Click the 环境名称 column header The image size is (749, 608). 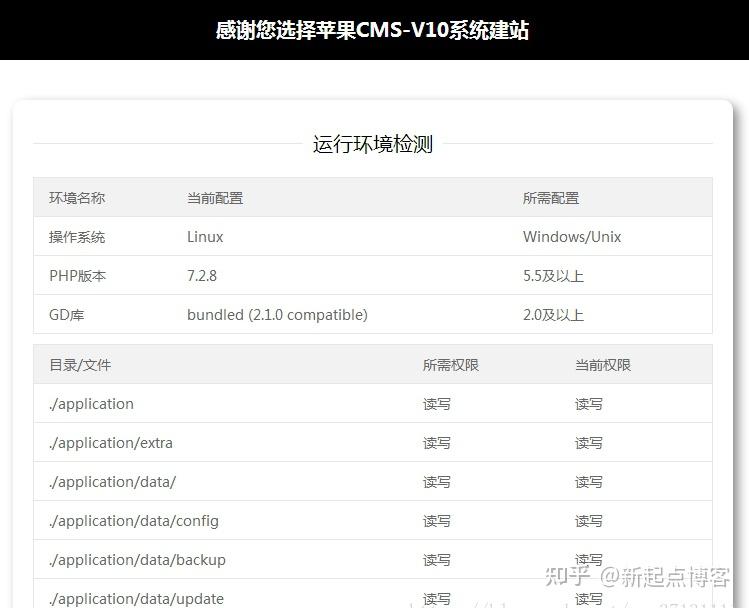(77, 198)
